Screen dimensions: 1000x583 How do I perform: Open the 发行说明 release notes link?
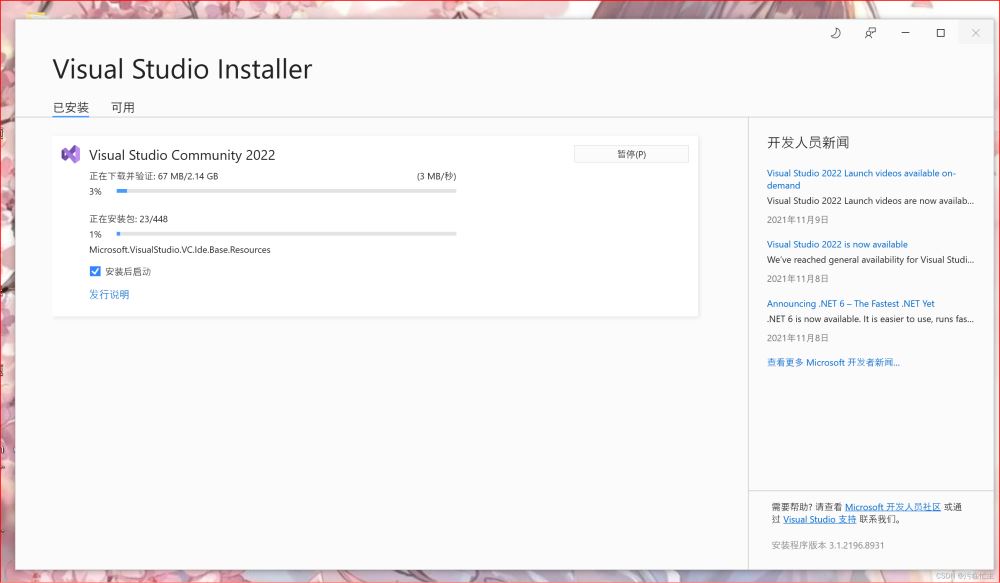(109, 294)
